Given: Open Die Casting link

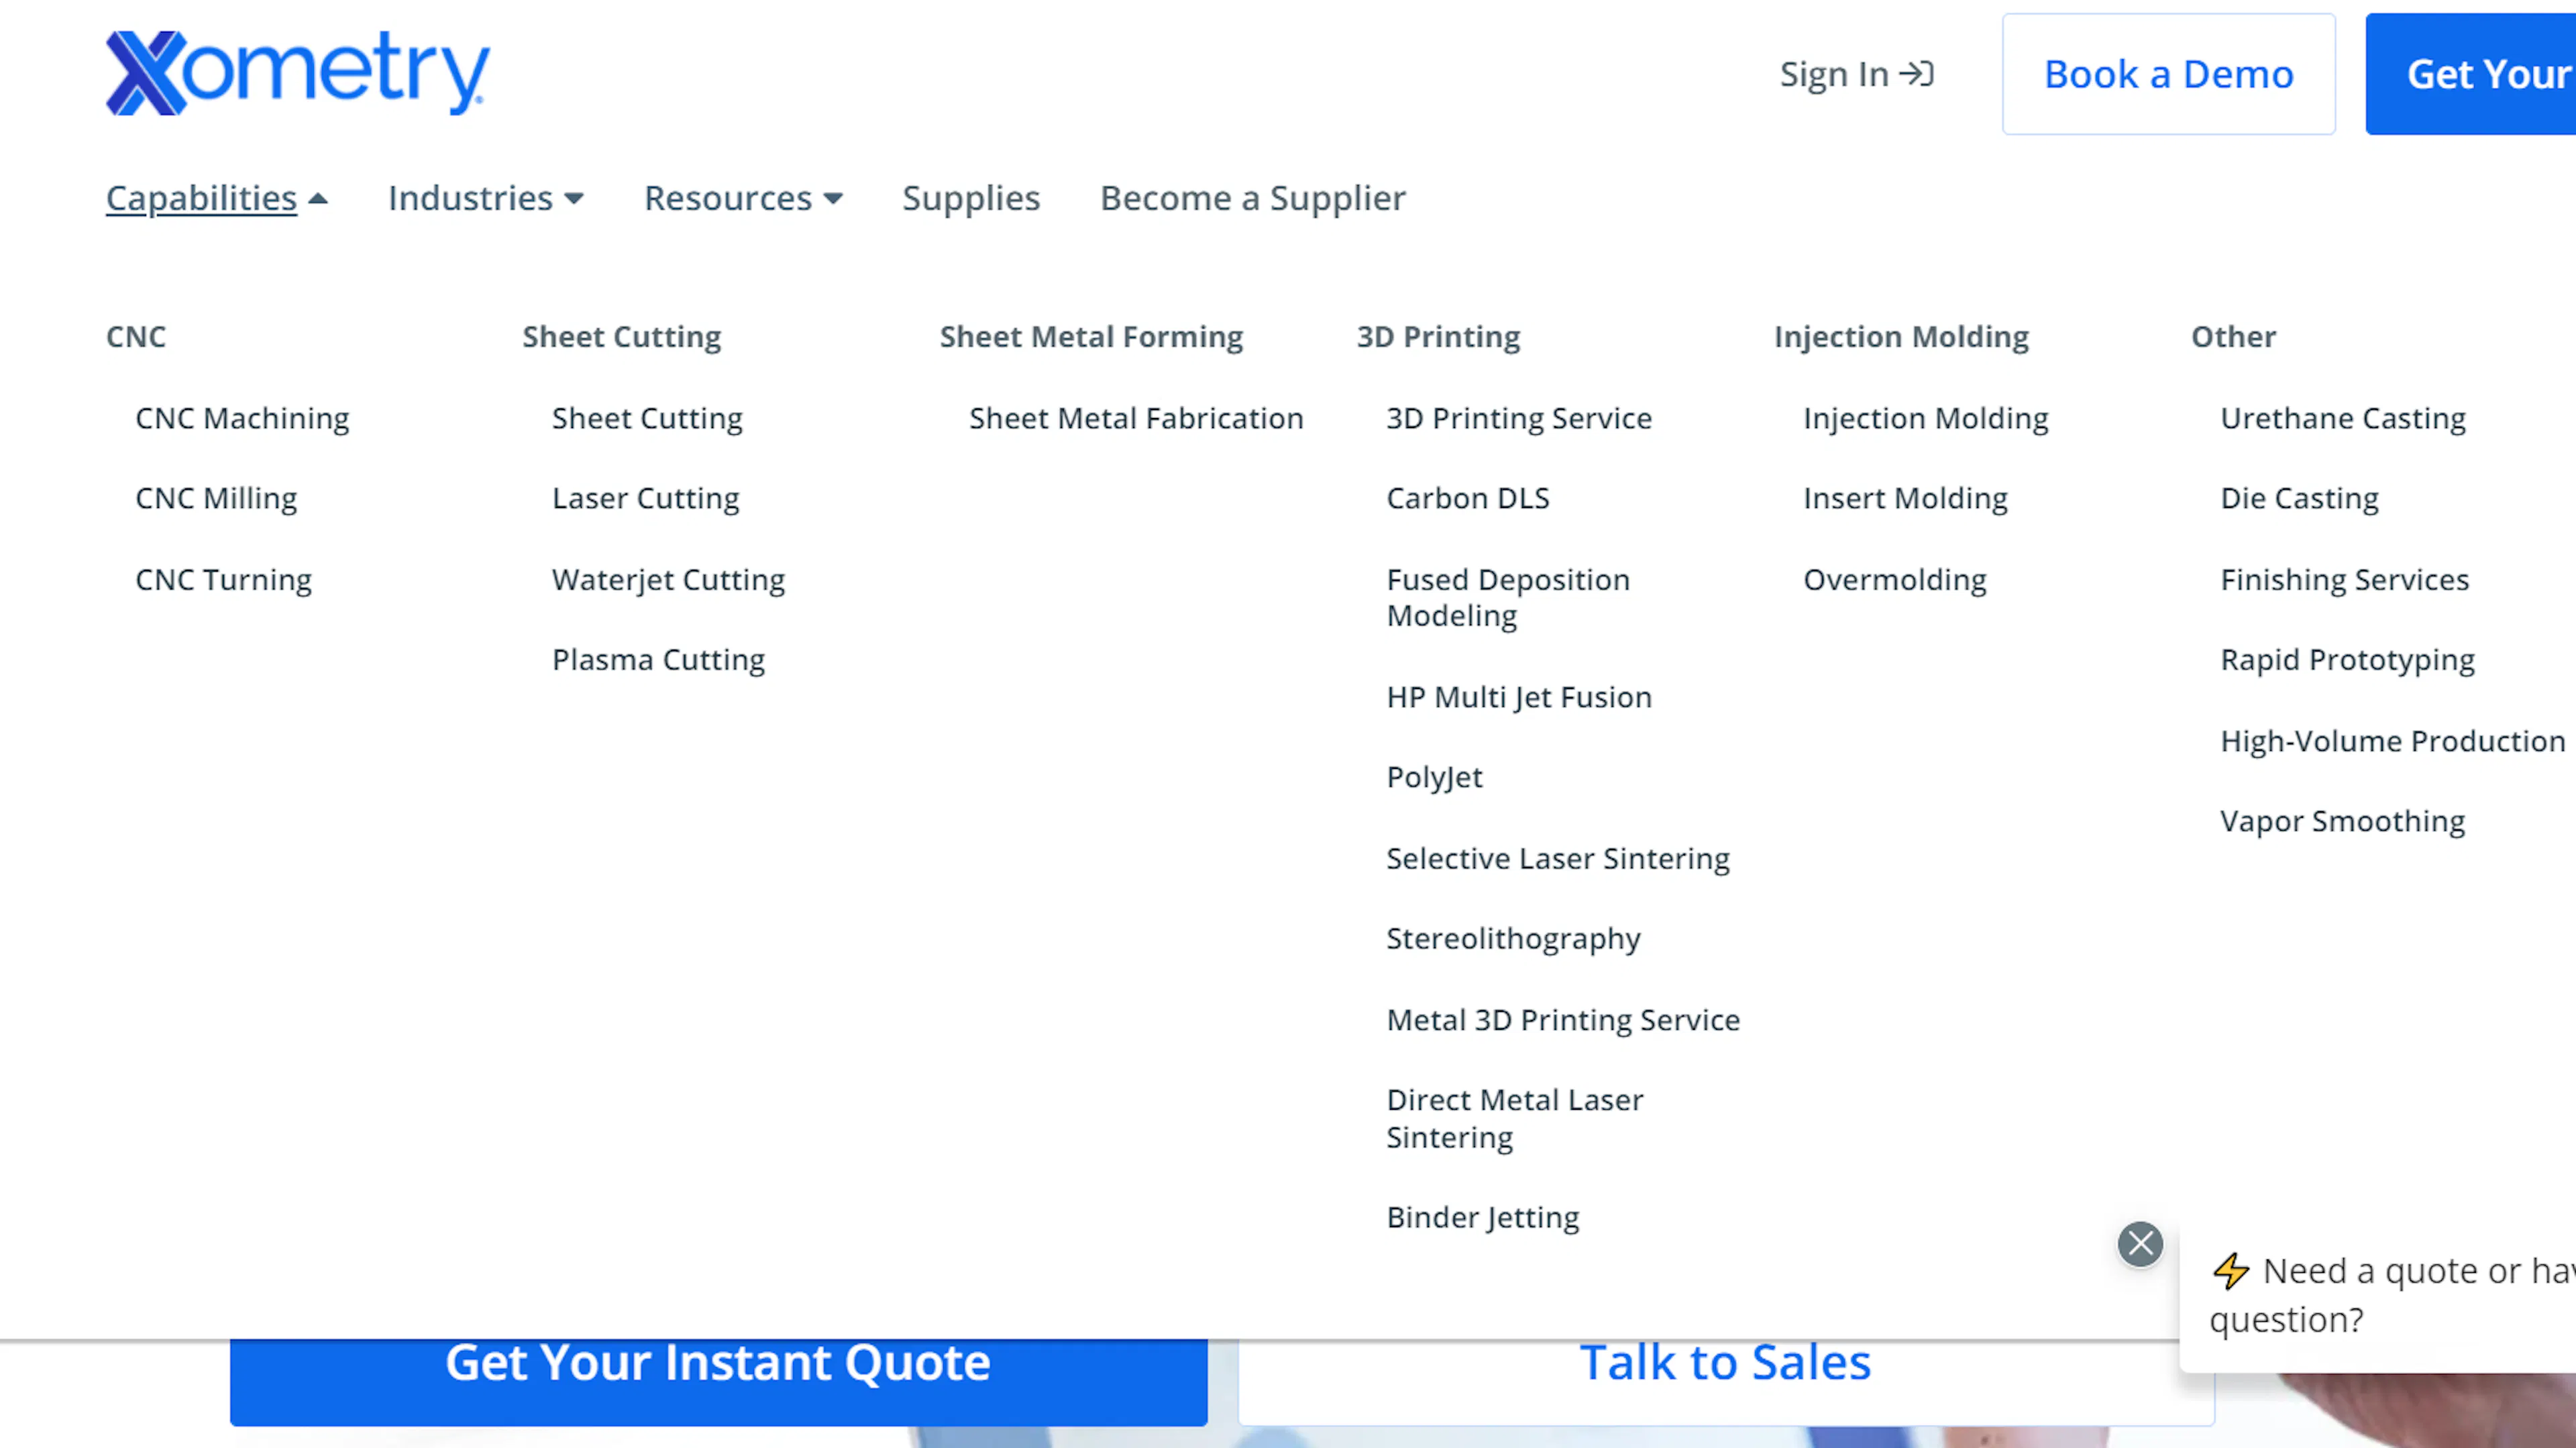Looking at the screenshot, I should pos(2299,498).
